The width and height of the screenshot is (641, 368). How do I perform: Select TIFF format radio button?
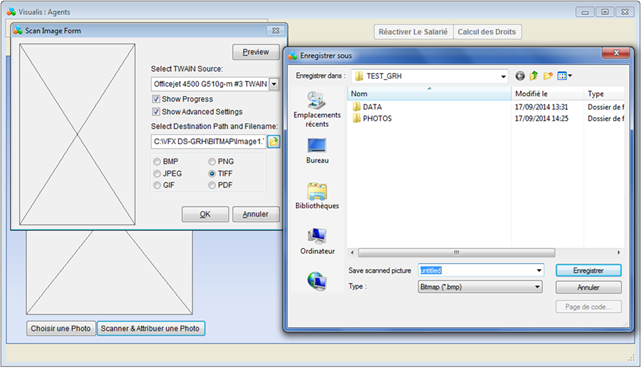tap(212, 174)
